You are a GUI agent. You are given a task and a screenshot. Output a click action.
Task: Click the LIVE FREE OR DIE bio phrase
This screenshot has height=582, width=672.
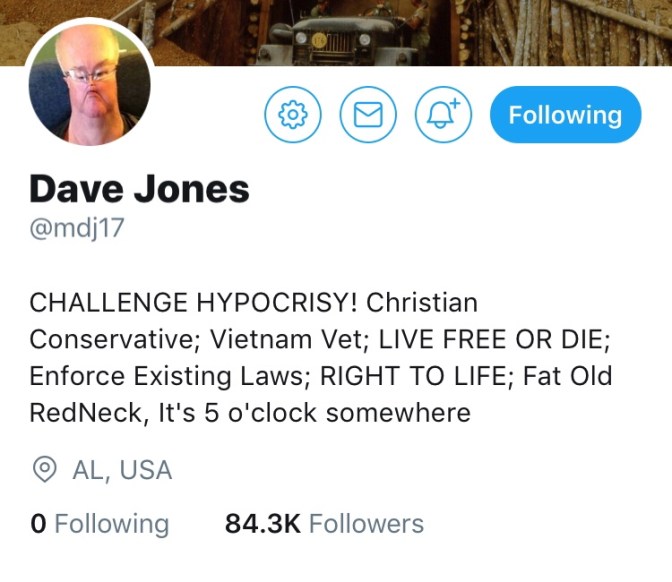pyautogui.click(x=492, y=339)
